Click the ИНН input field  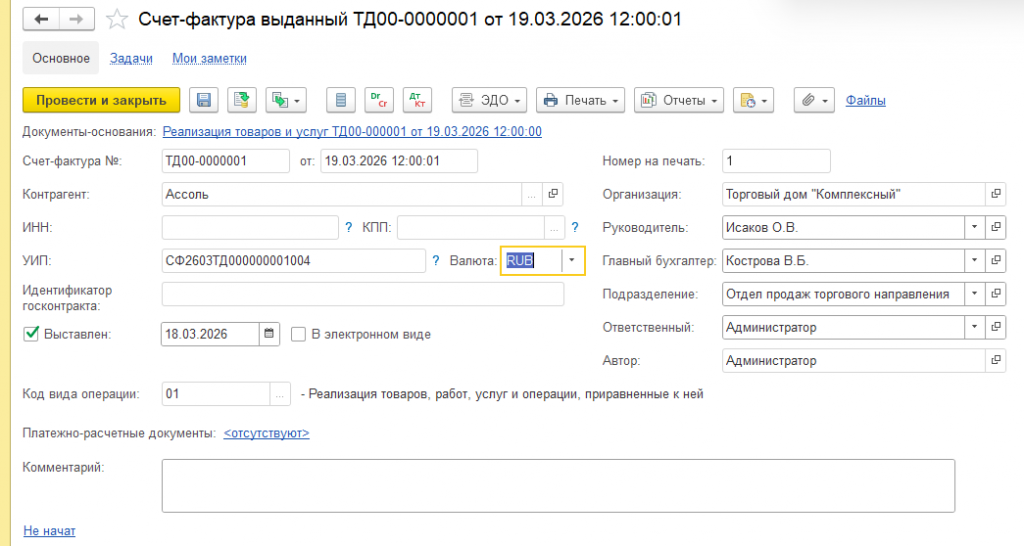point(250,227)
